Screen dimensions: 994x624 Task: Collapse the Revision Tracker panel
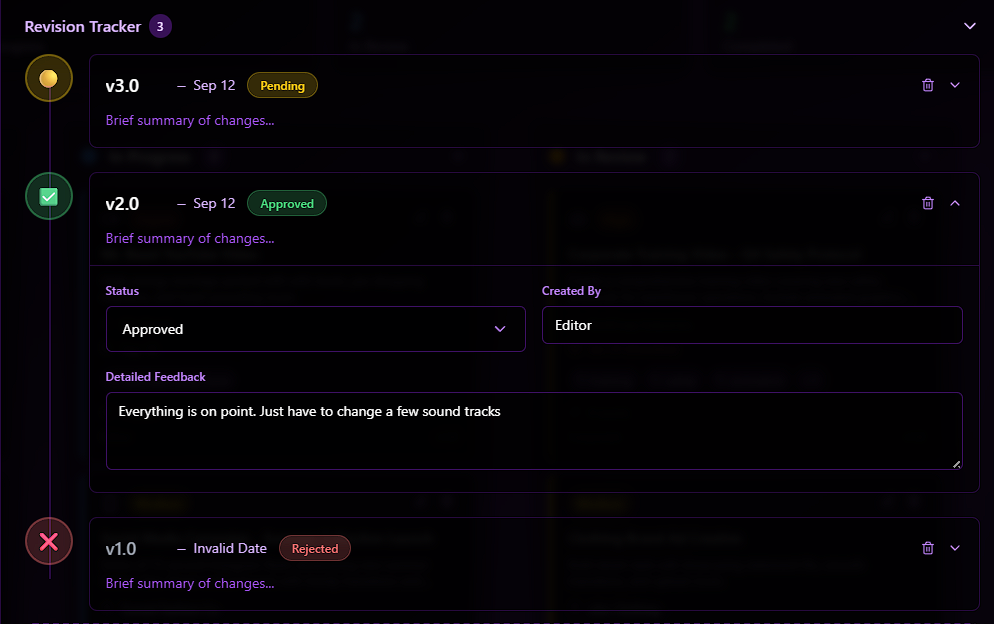click(x=969, y=26)
